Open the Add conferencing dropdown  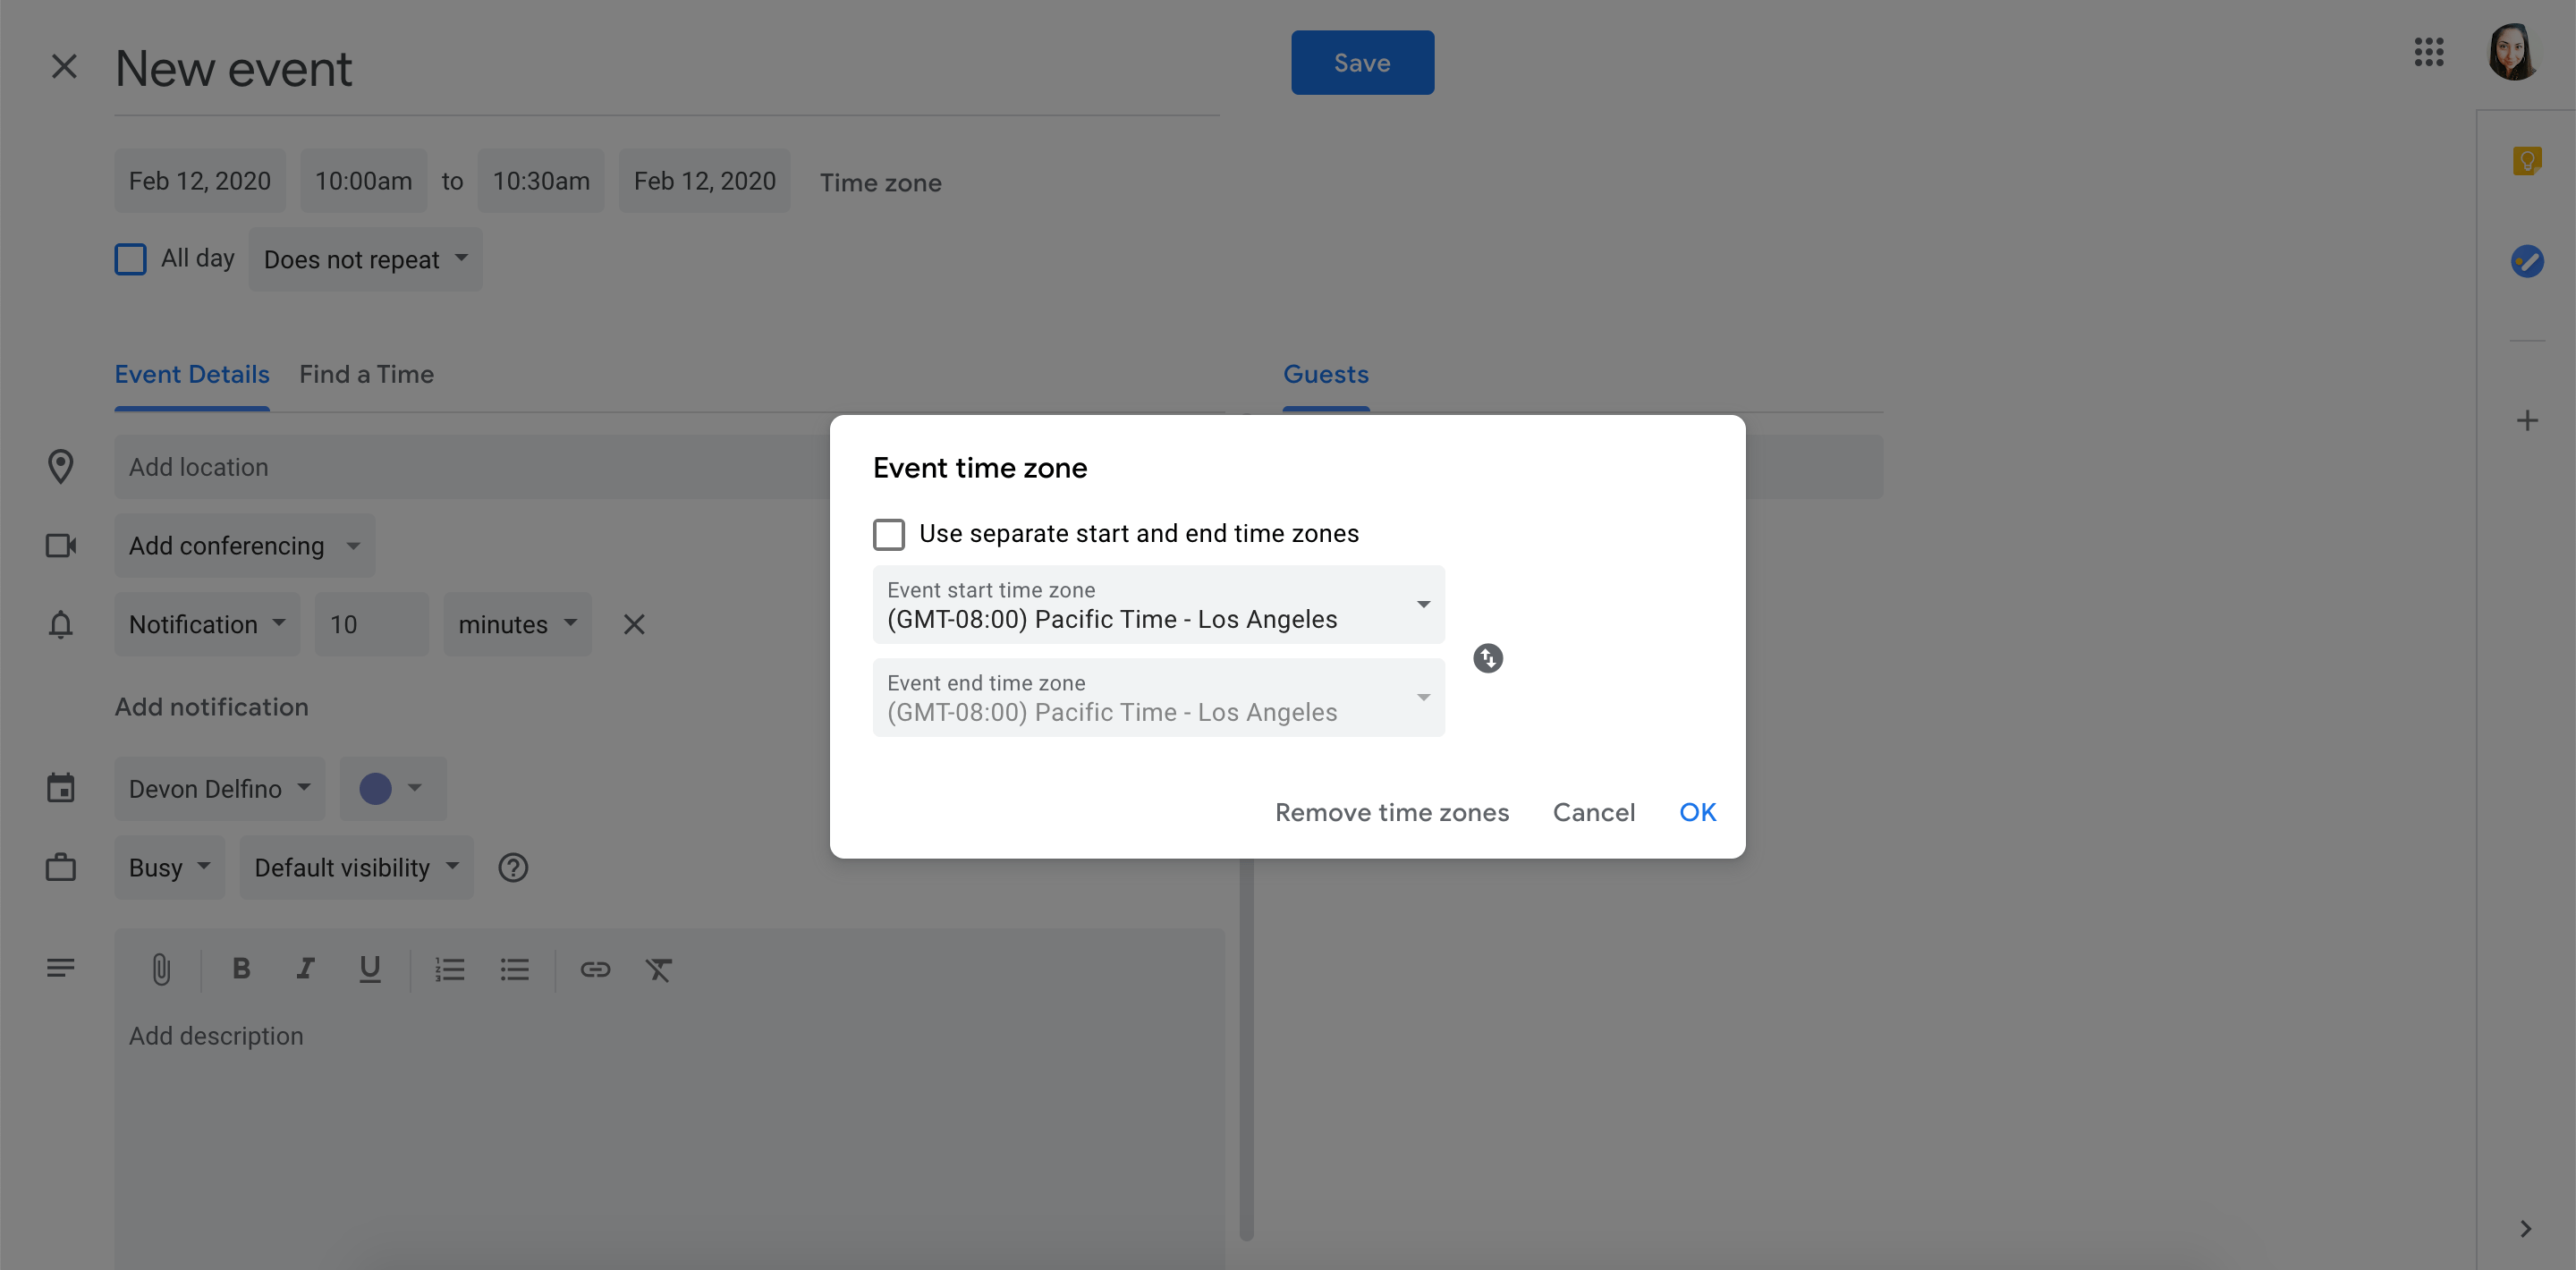point(244,546)
